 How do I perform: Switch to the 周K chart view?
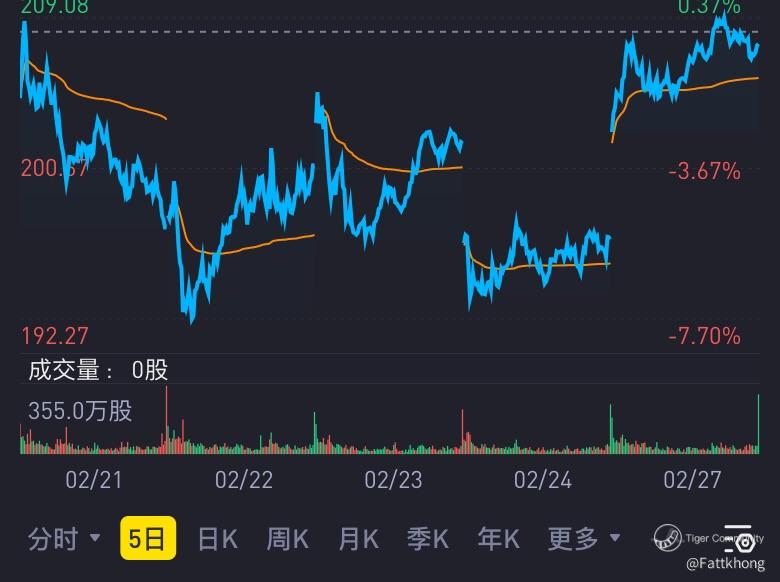(288, 539)
